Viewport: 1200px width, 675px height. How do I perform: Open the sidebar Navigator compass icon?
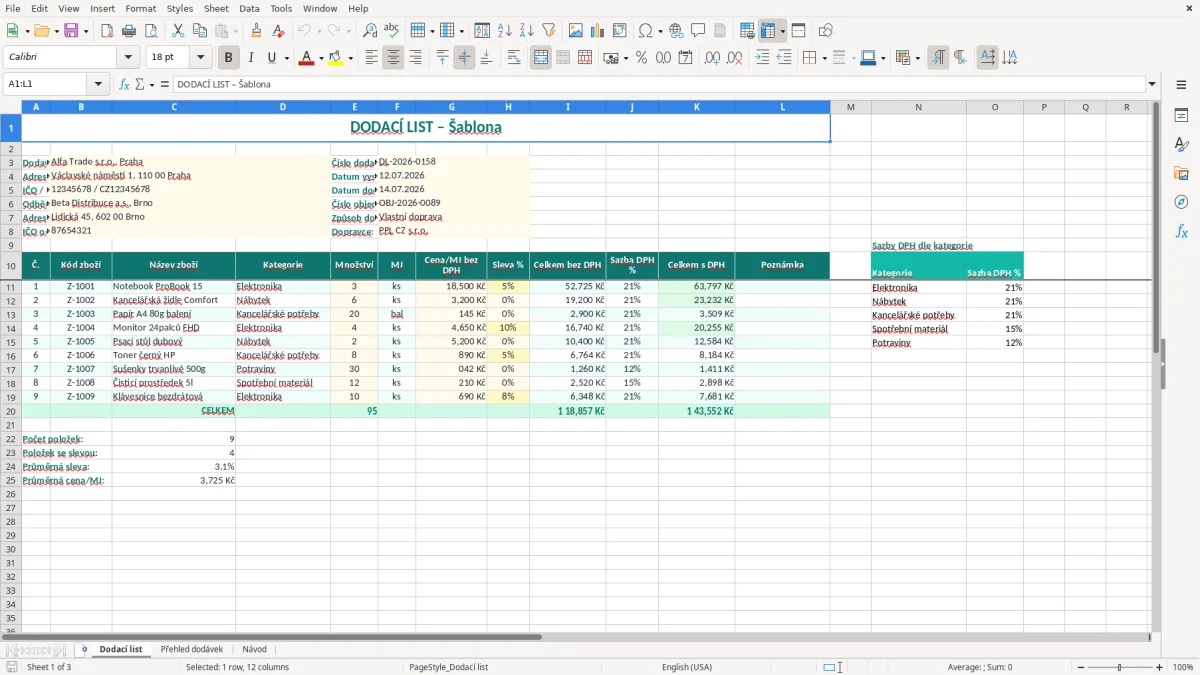pos(1181,202)
